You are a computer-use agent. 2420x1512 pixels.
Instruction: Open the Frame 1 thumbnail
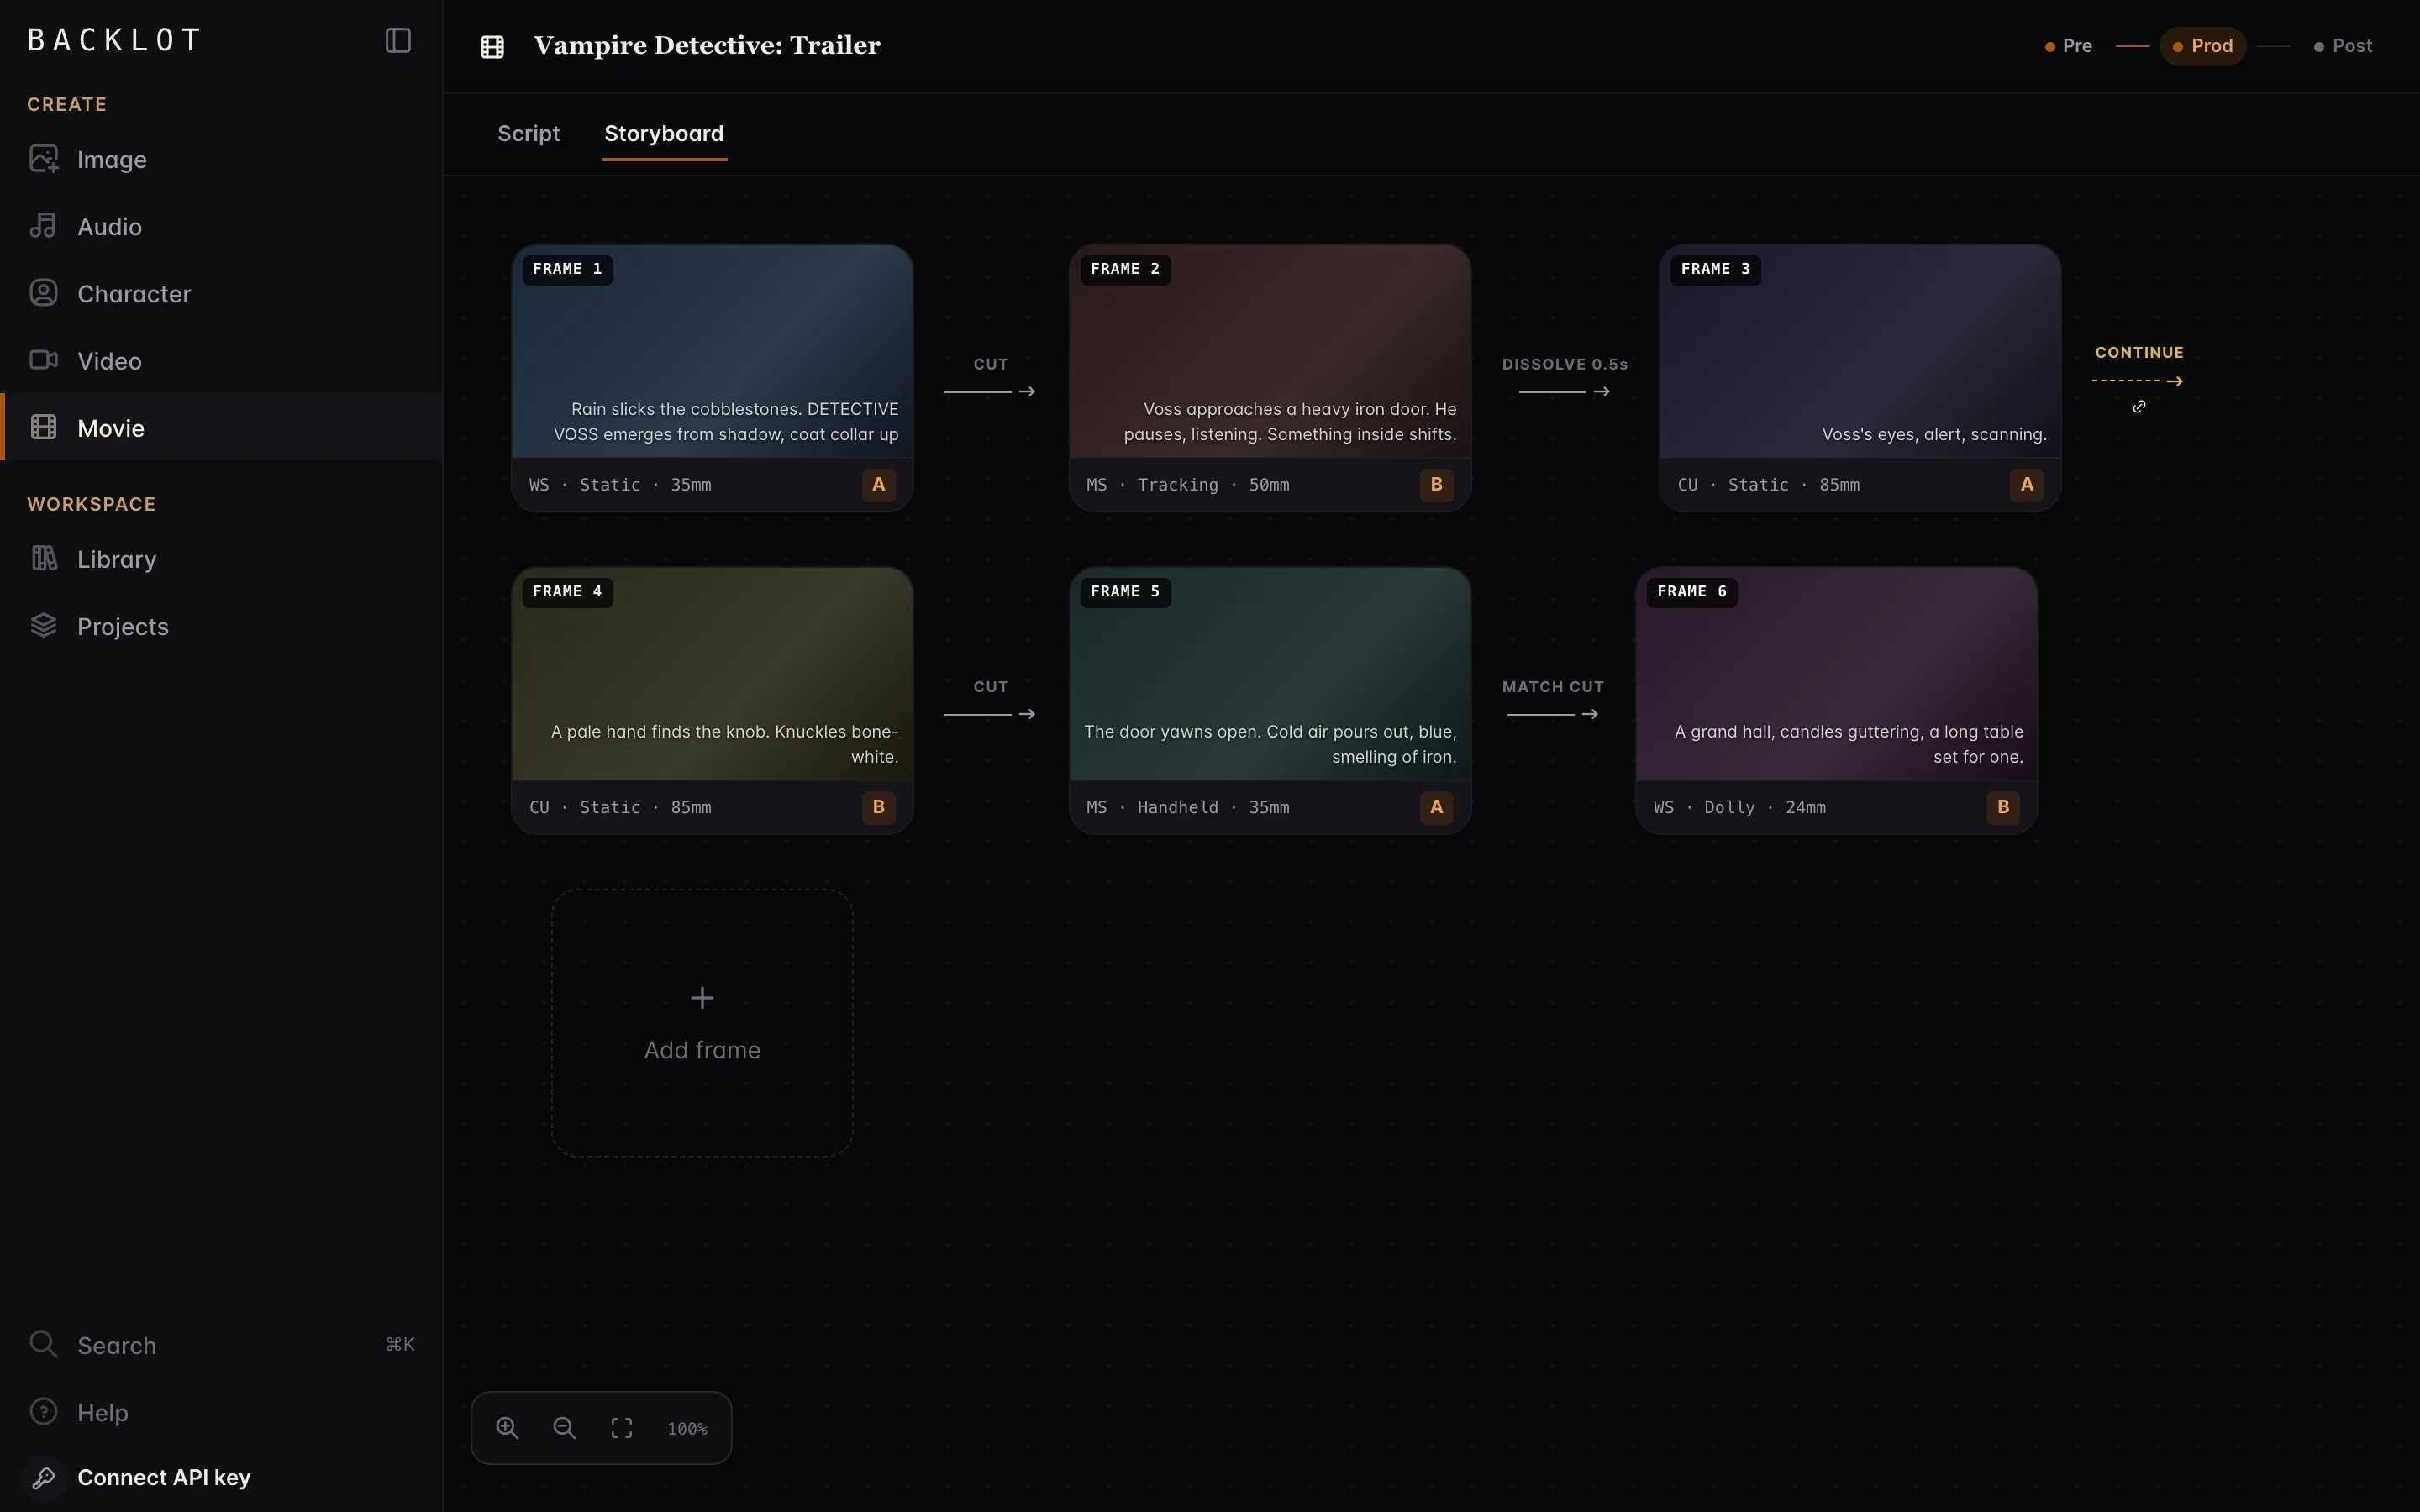click(712, 352)
